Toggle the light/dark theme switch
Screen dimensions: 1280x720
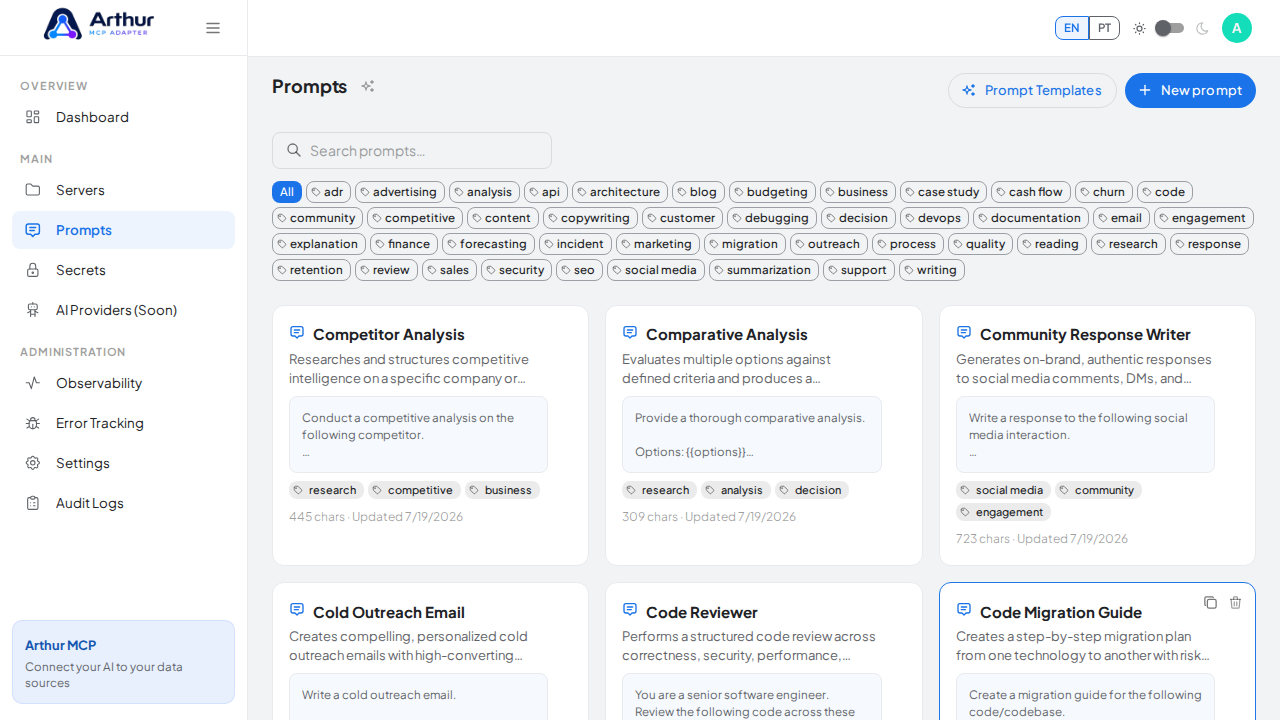point(1169,28)
